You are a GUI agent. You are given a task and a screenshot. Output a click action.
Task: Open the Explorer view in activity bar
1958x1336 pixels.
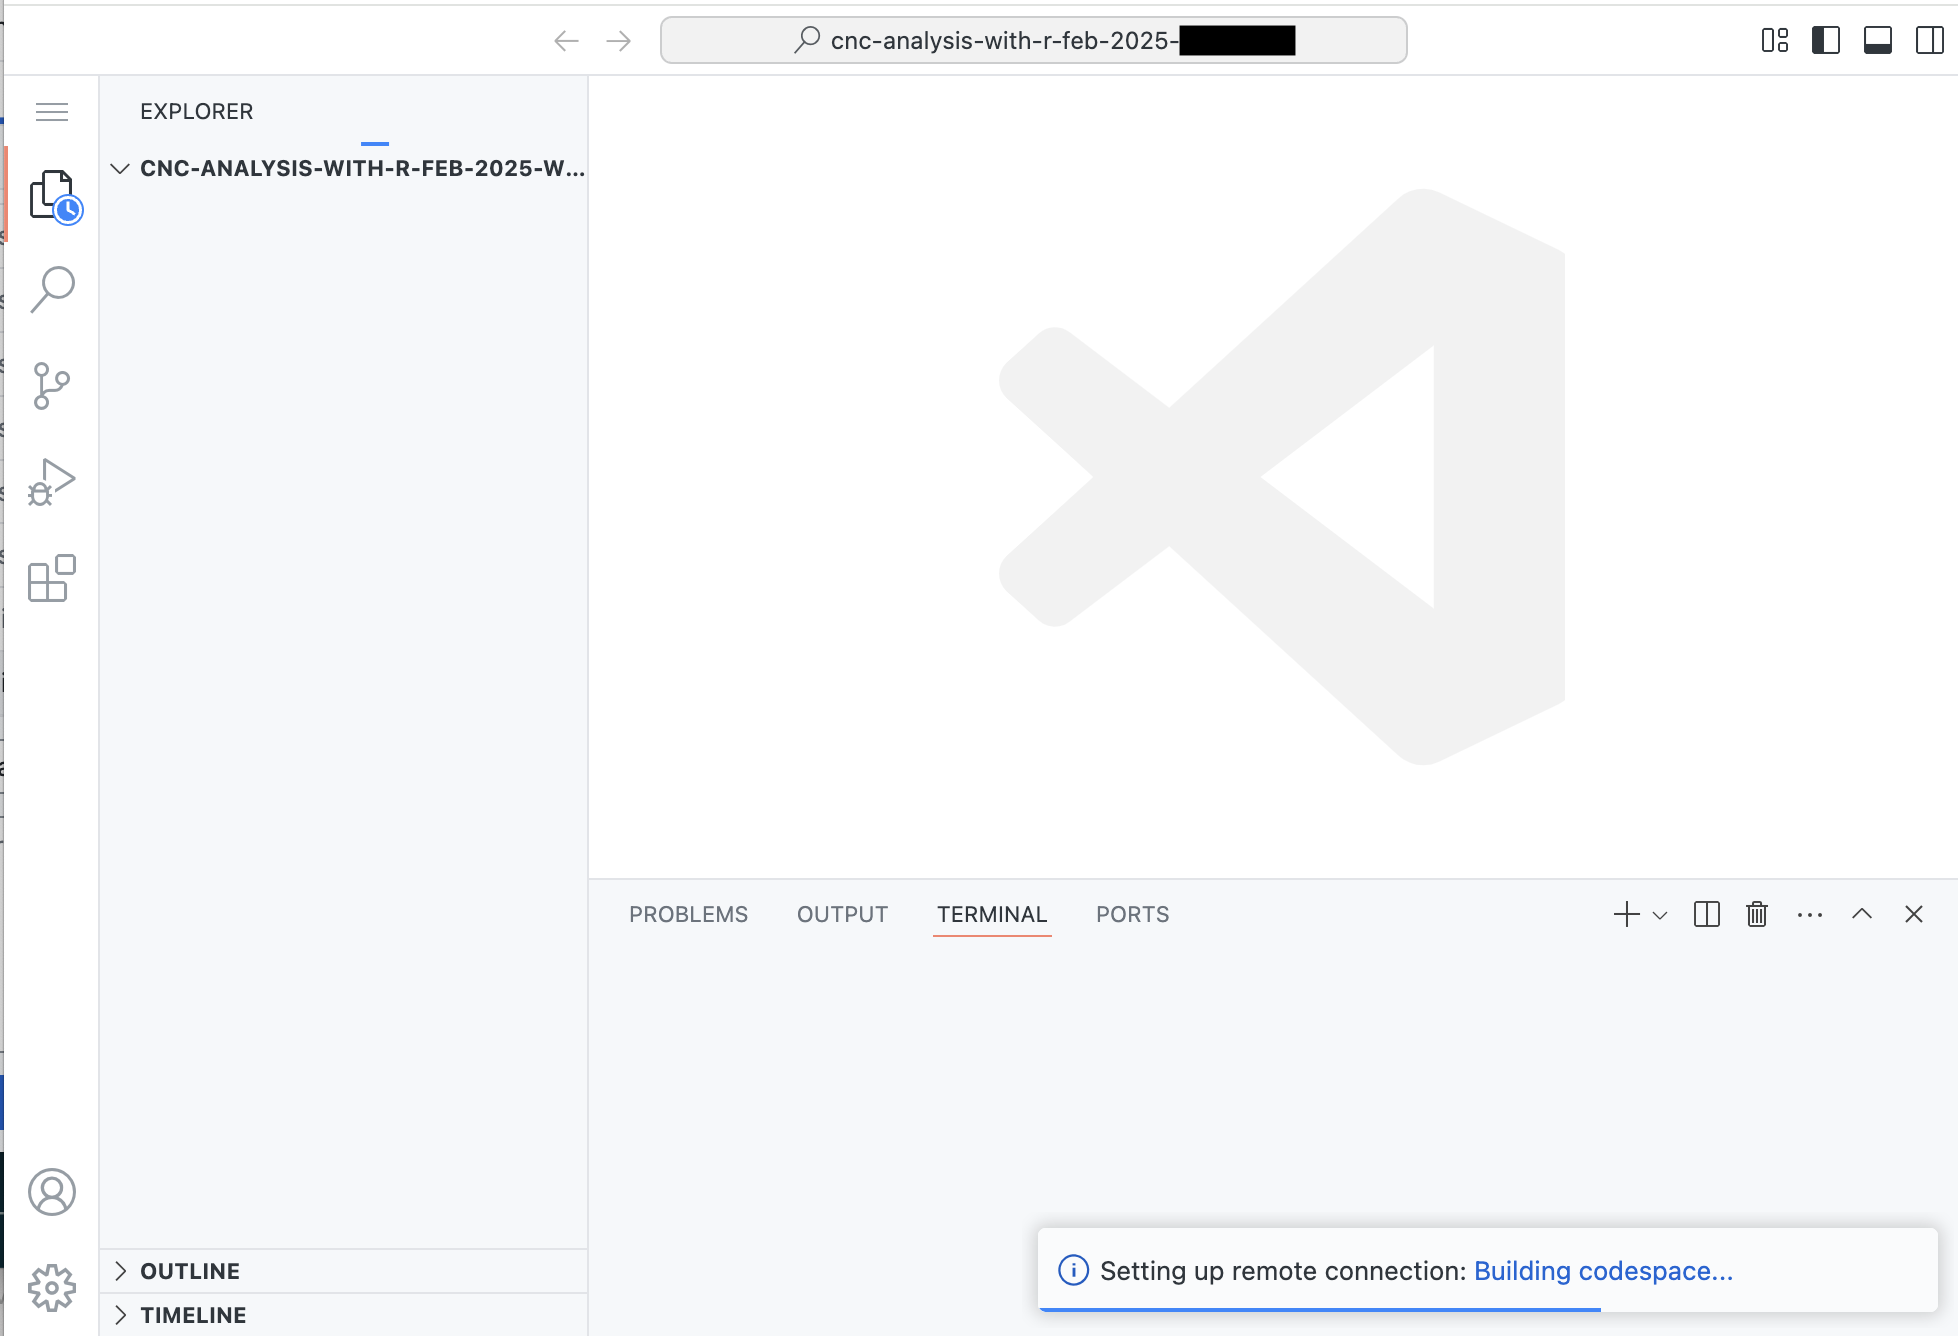53,195
